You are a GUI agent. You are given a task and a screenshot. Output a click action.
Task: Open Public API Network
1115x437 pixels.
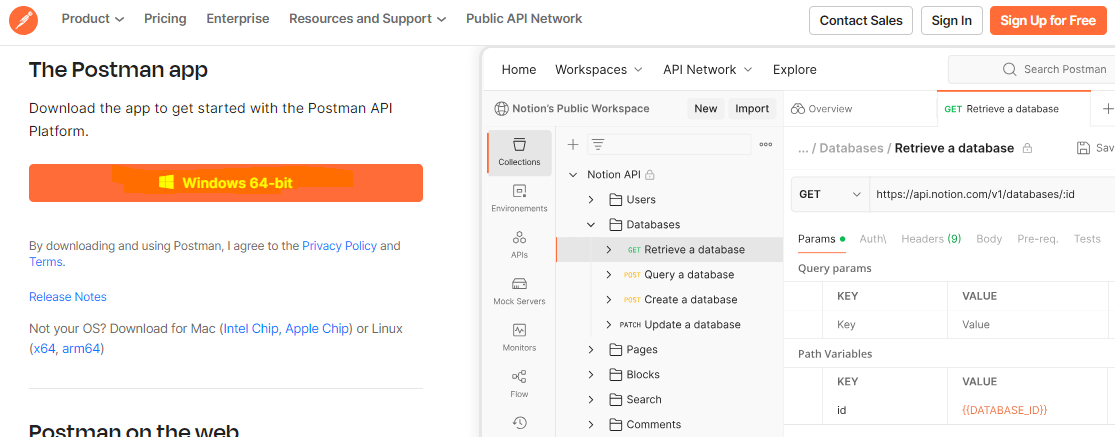click(524, 19)
